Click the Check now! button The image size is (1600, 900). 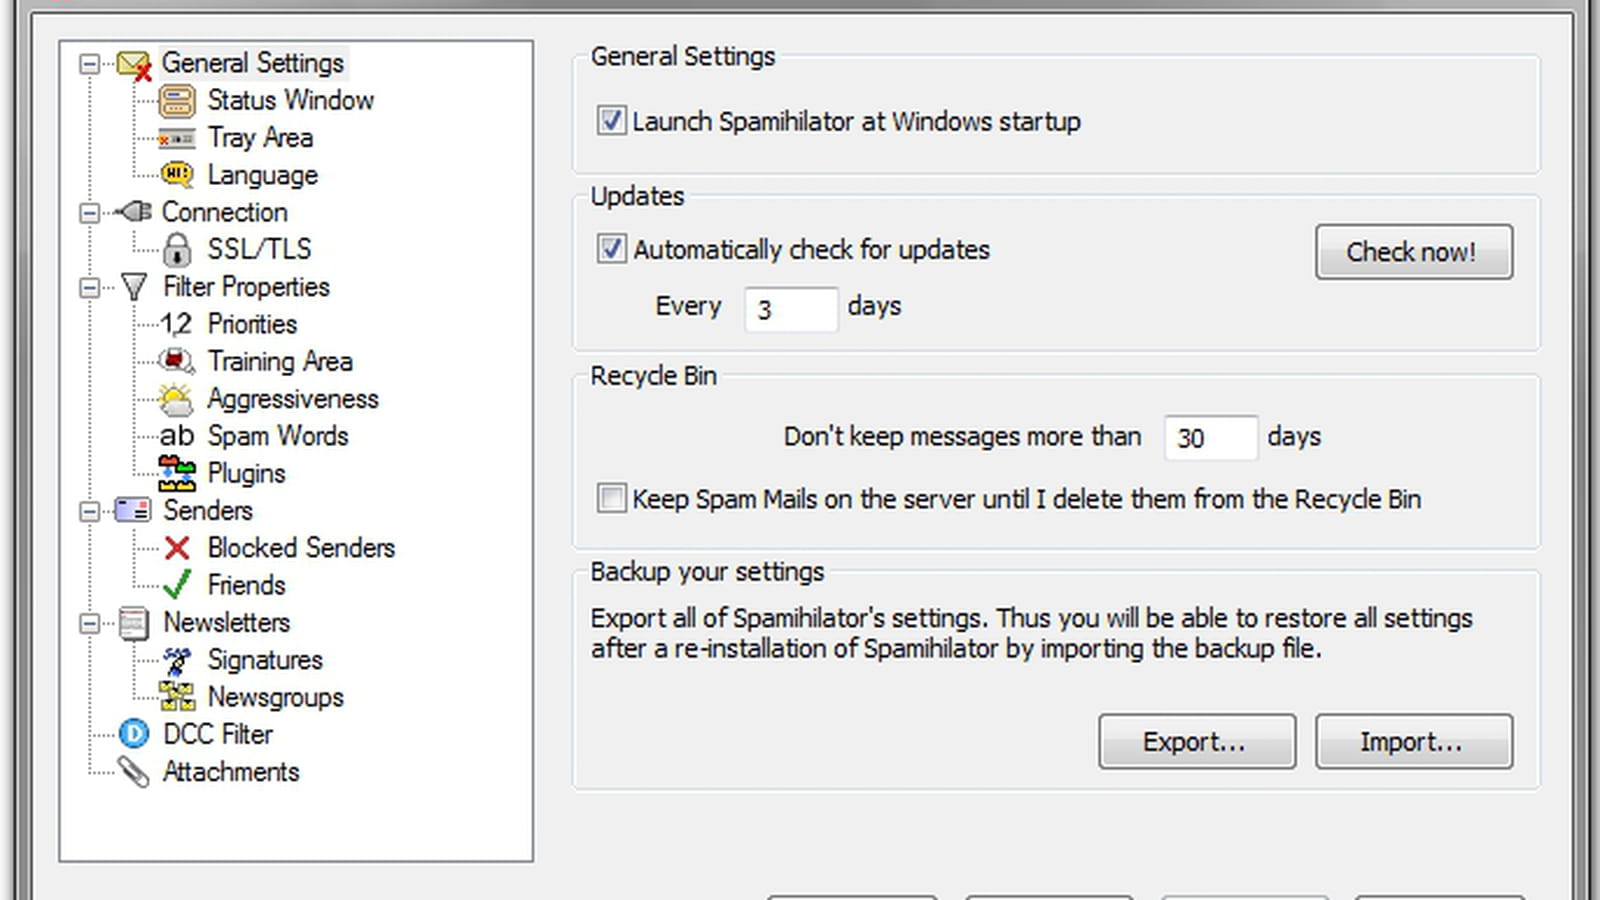tap(1413, 251)
